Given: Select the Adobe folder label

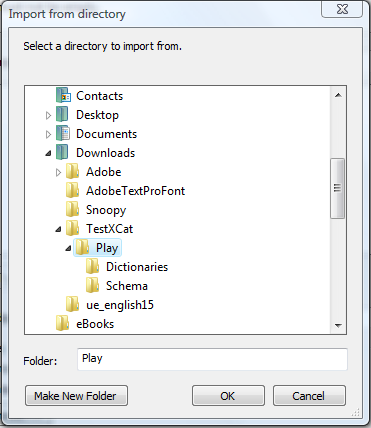Looking at the screenshot, I should tap(103, 172).
